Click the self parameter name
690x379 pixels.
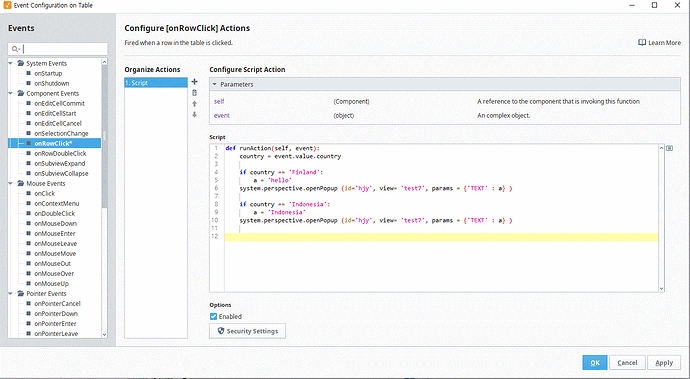[219, 101]
